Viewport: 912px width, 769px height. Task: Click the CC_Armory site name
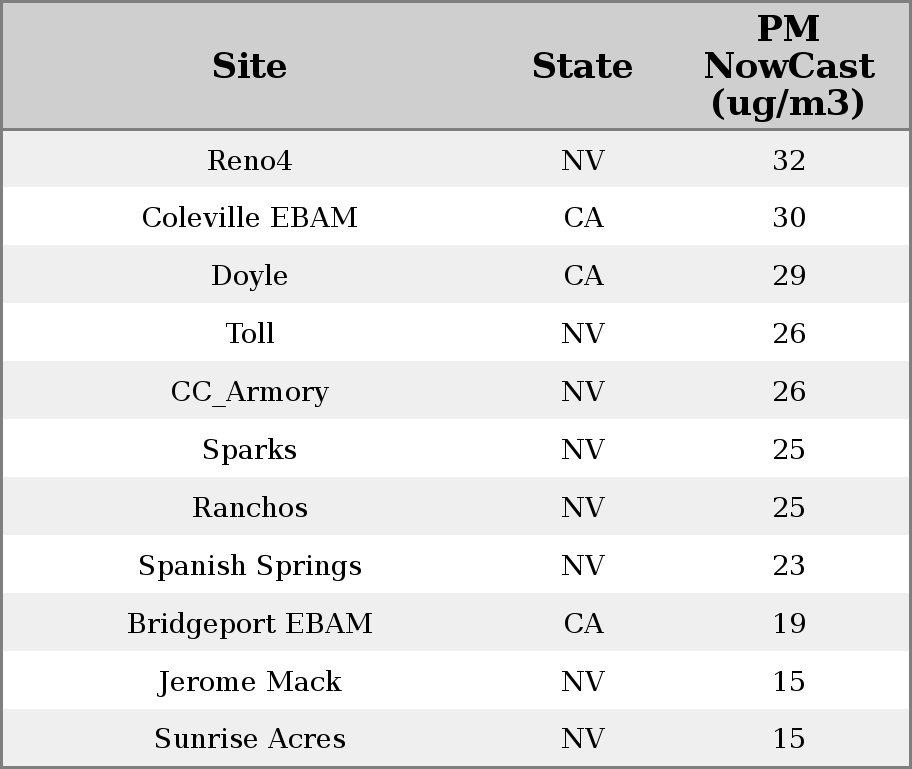point(249,391)
